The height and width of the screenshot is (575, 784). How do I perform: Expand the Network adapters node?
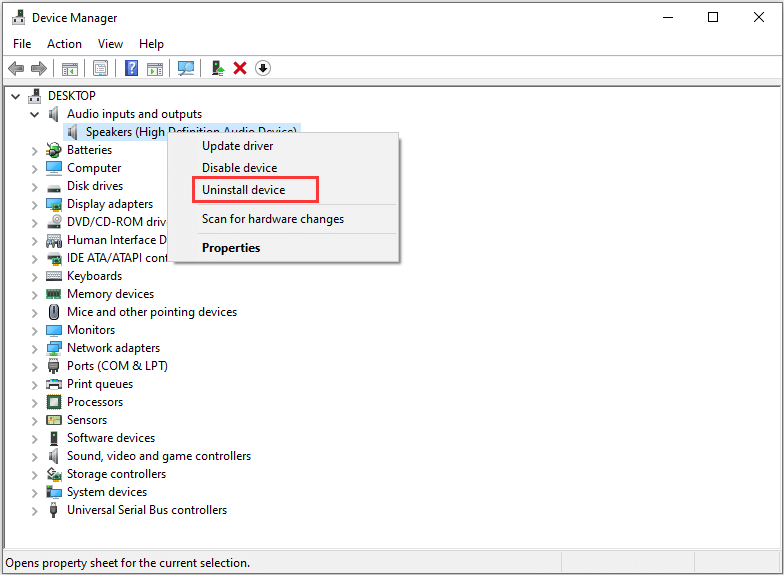35,348
